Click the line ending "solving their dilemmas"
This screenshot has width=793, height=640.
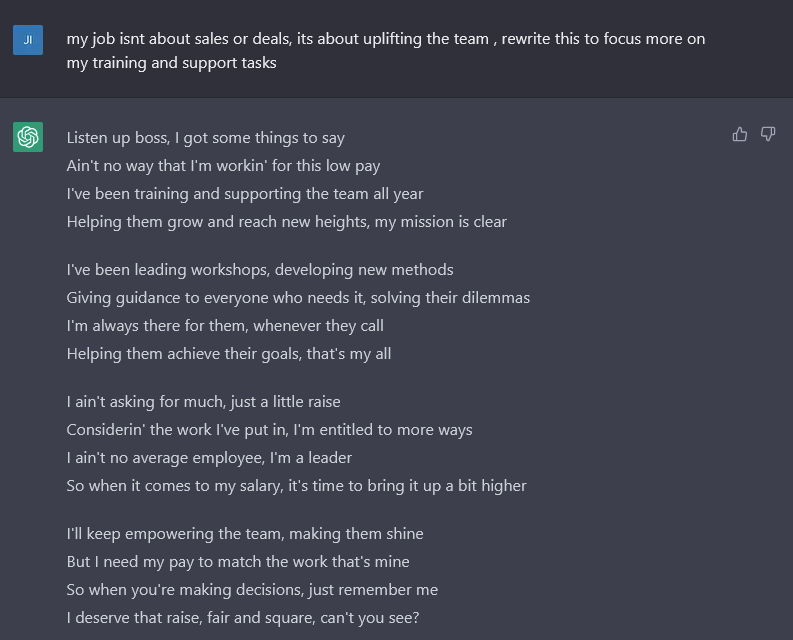click(298, 297)
